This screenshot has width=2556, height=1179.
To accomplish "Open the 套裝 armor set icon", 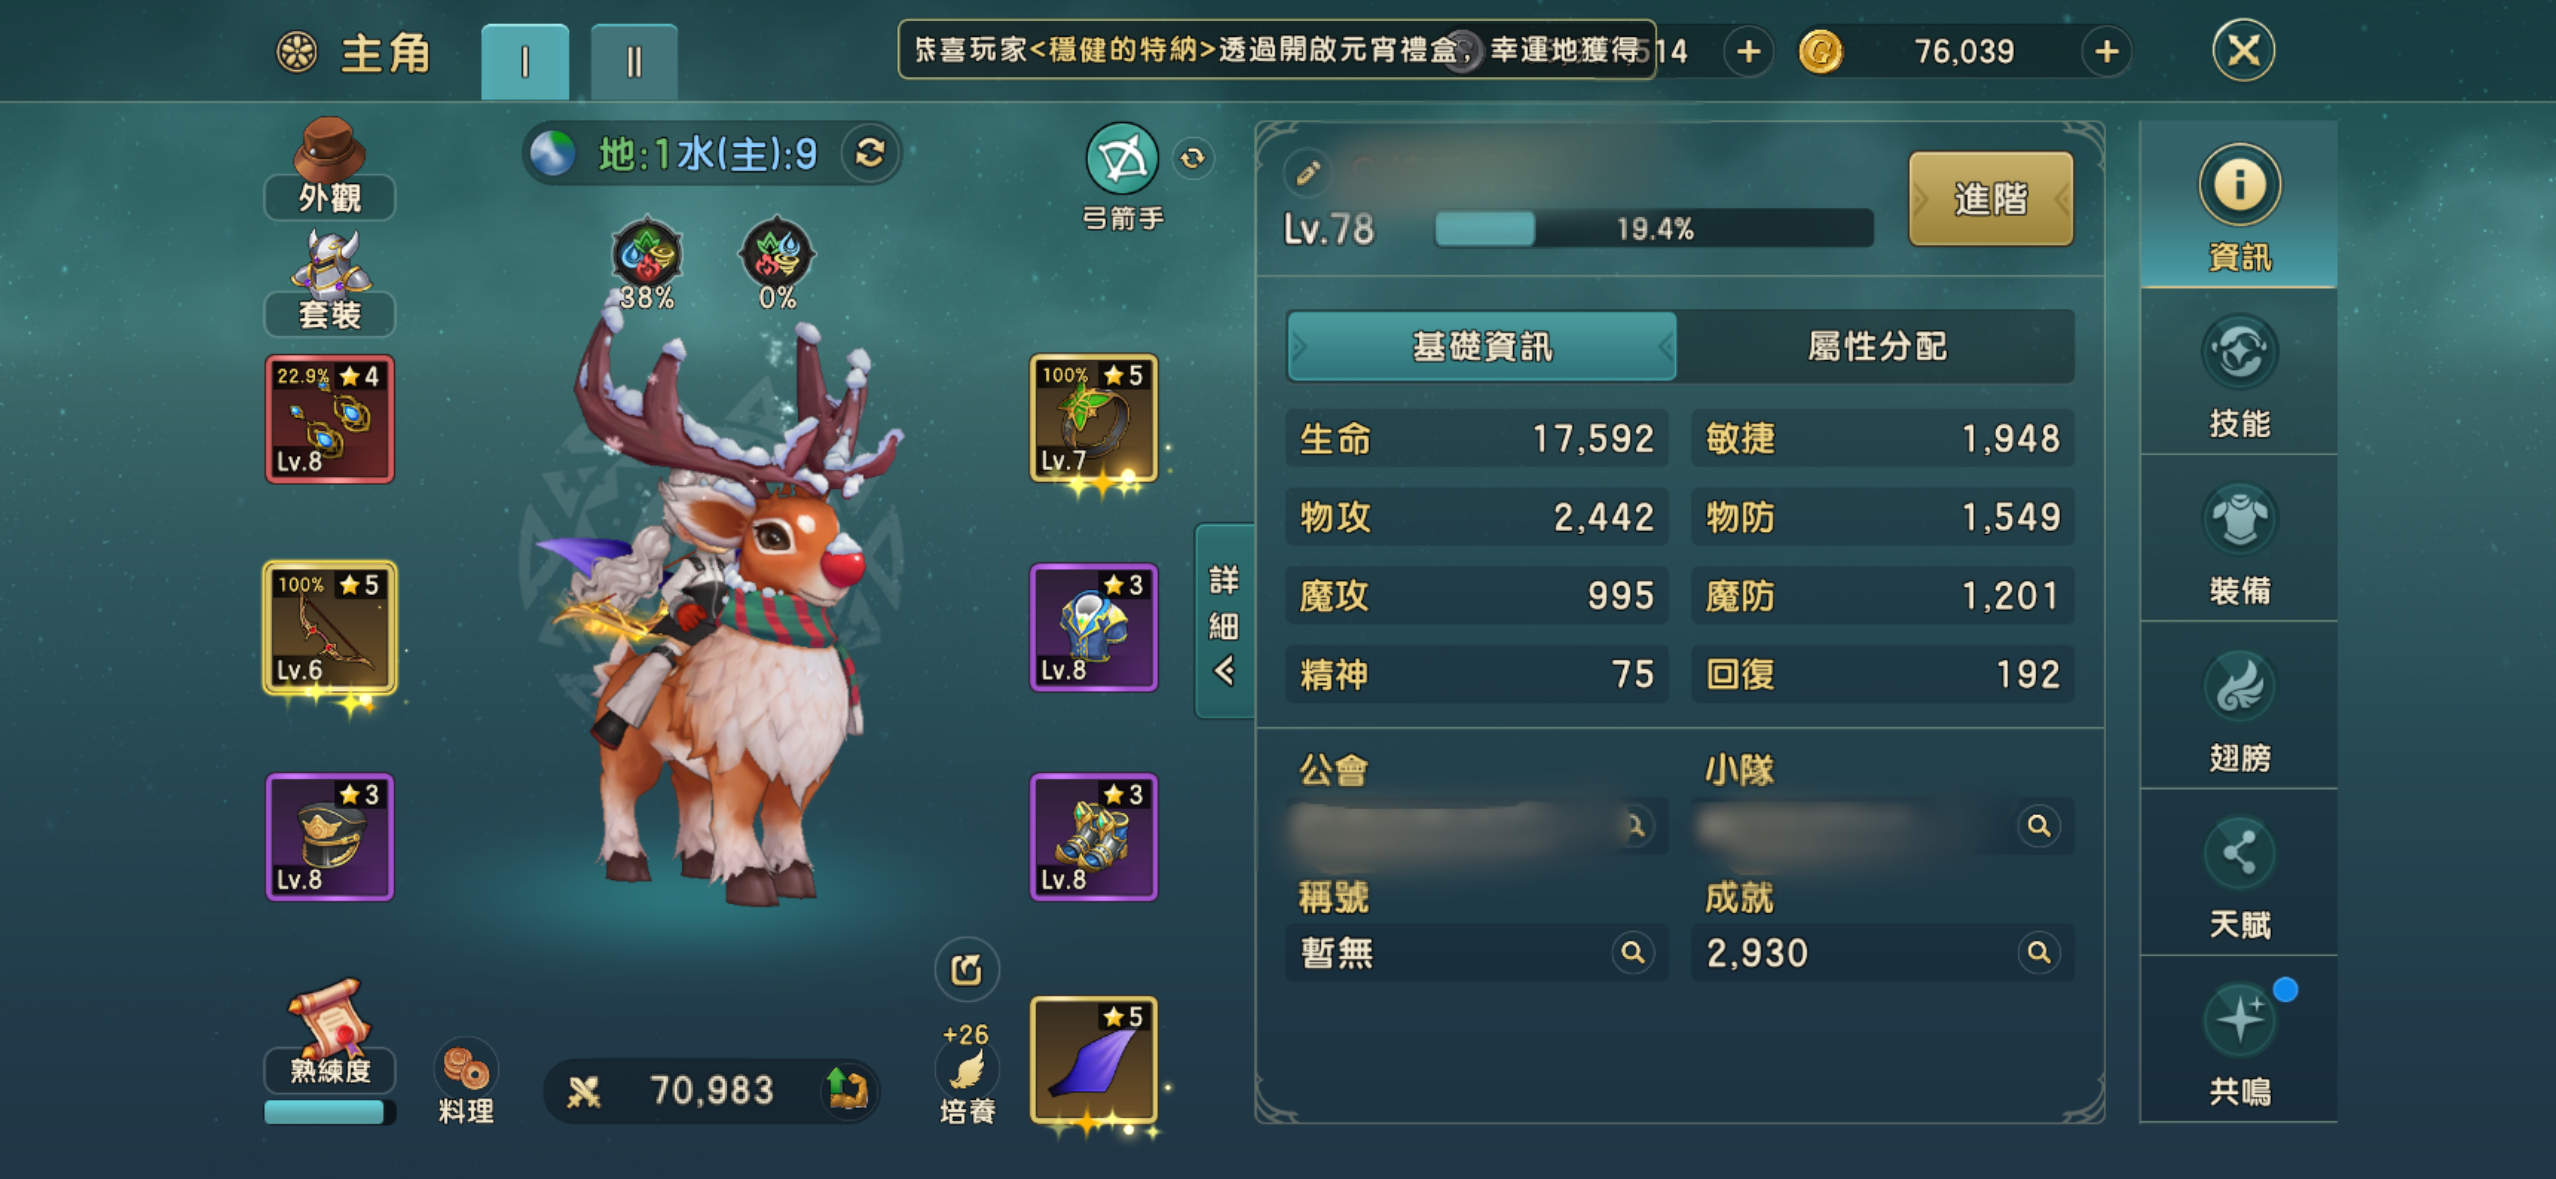I will click(x=329, y=283).
